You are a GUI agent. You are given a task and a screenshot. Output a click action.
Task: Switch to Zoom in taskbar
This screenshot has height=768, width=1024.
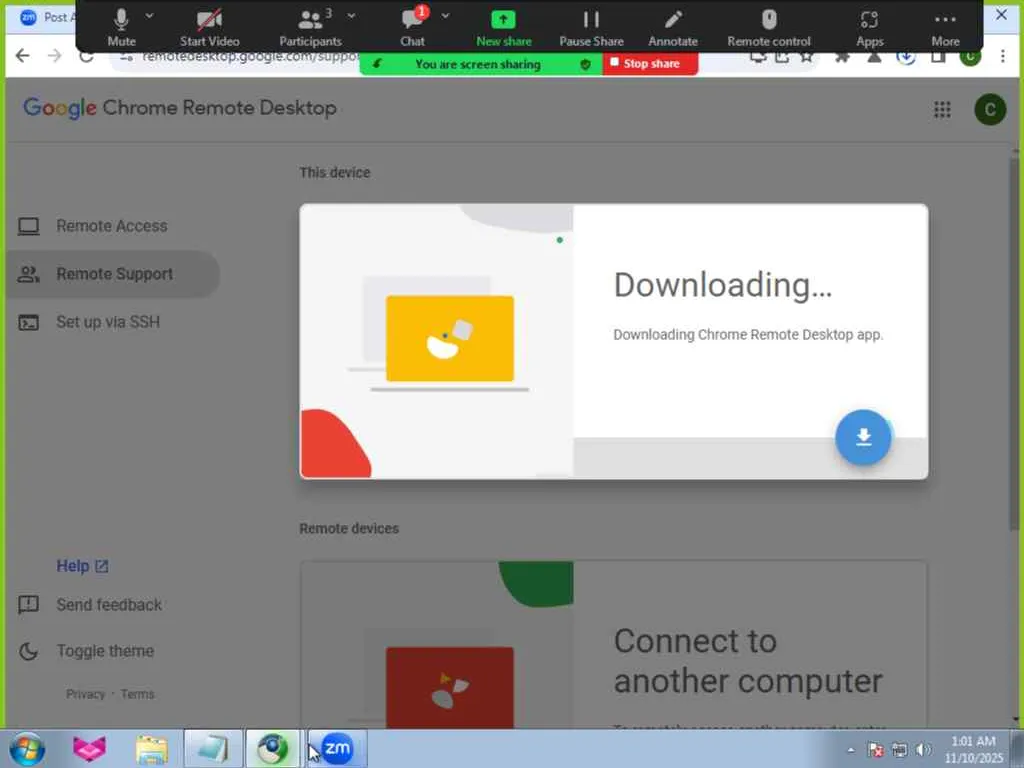pos(338,749)
